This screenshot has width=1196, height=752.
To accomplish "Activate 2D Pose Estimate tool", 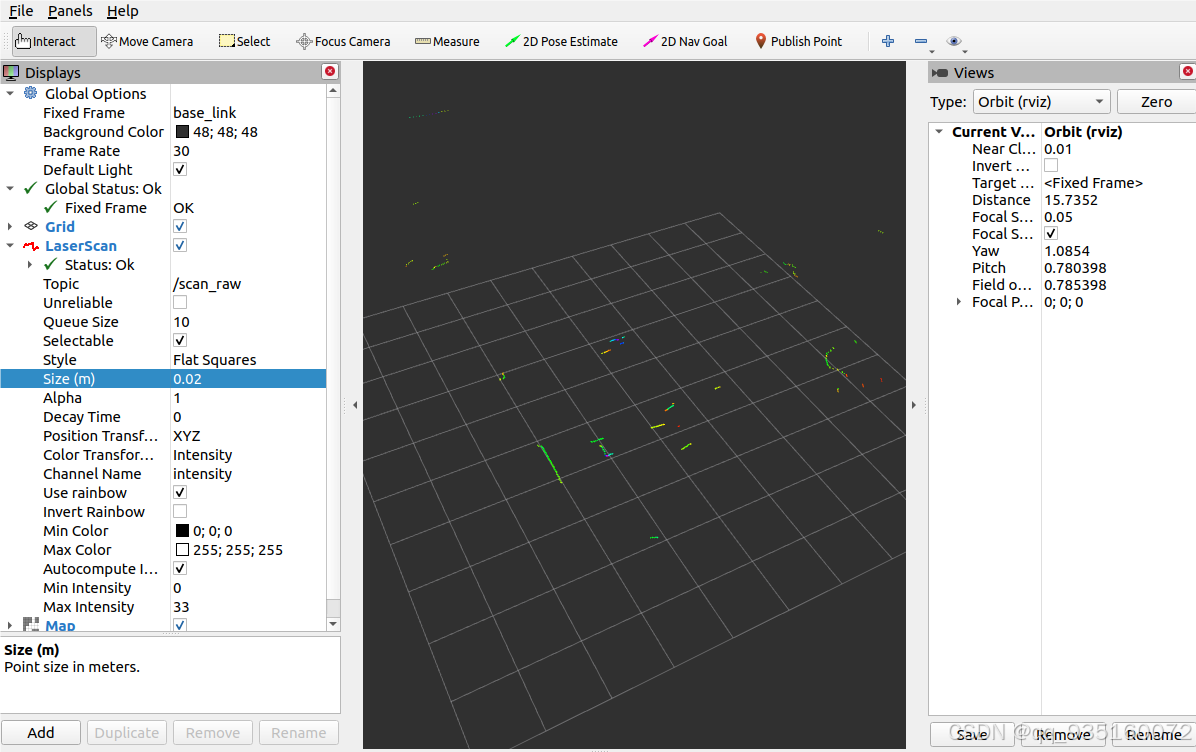I will coord(561,41).
